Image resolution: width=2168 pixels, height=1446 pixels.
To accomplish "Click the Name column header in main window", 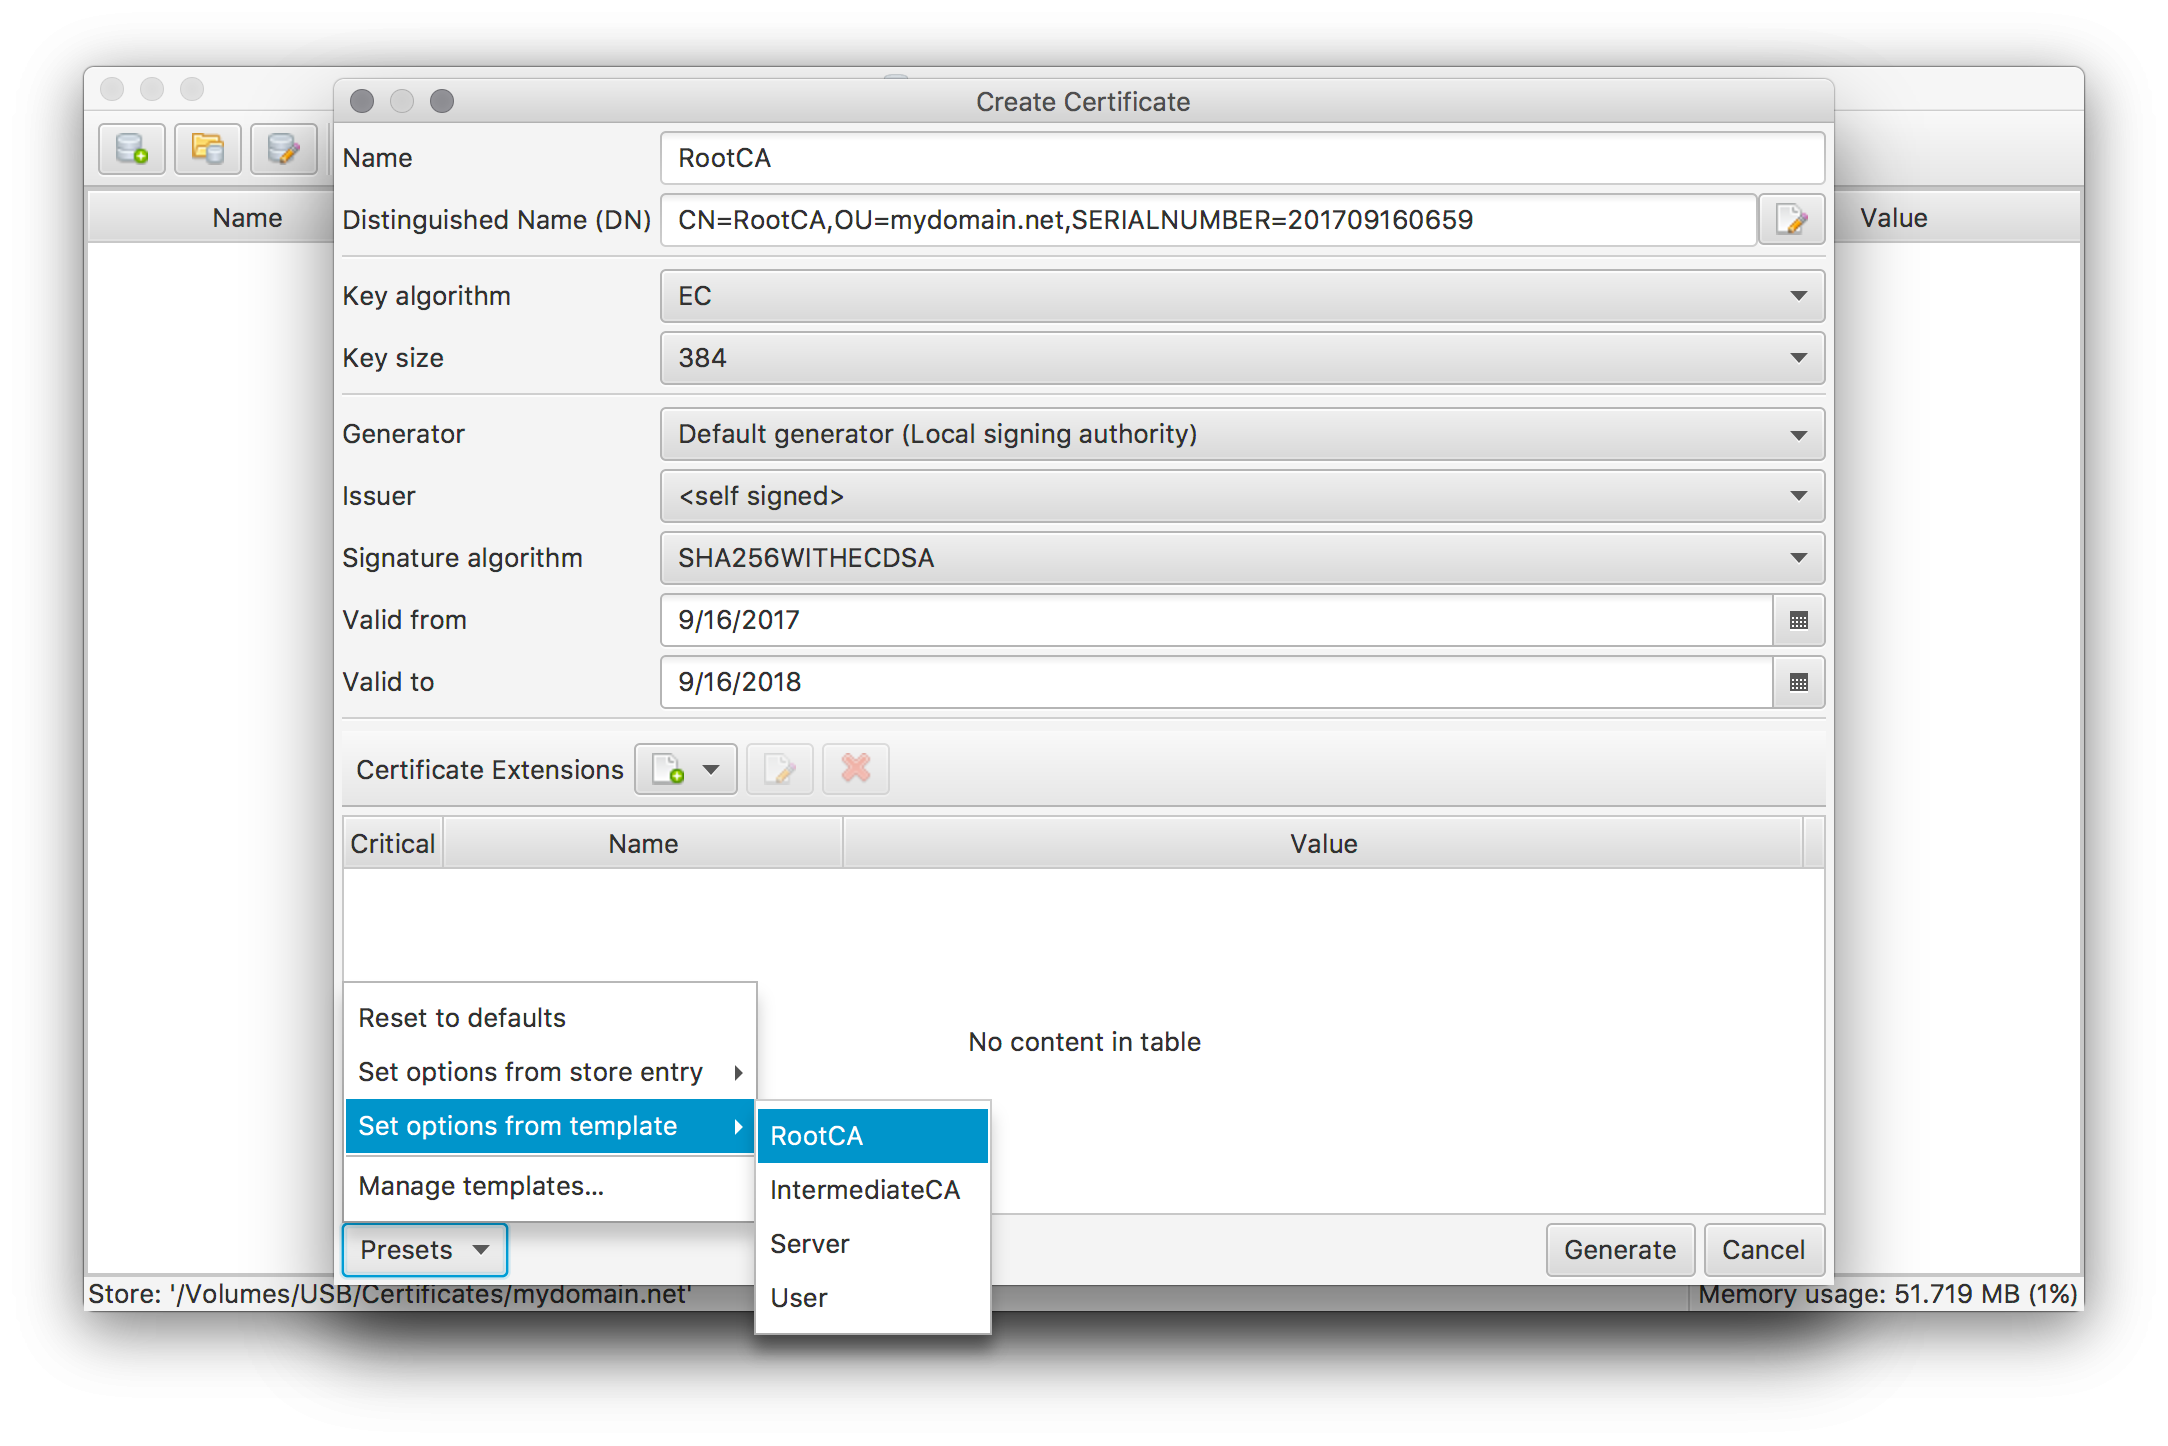I will pos(247,218).
